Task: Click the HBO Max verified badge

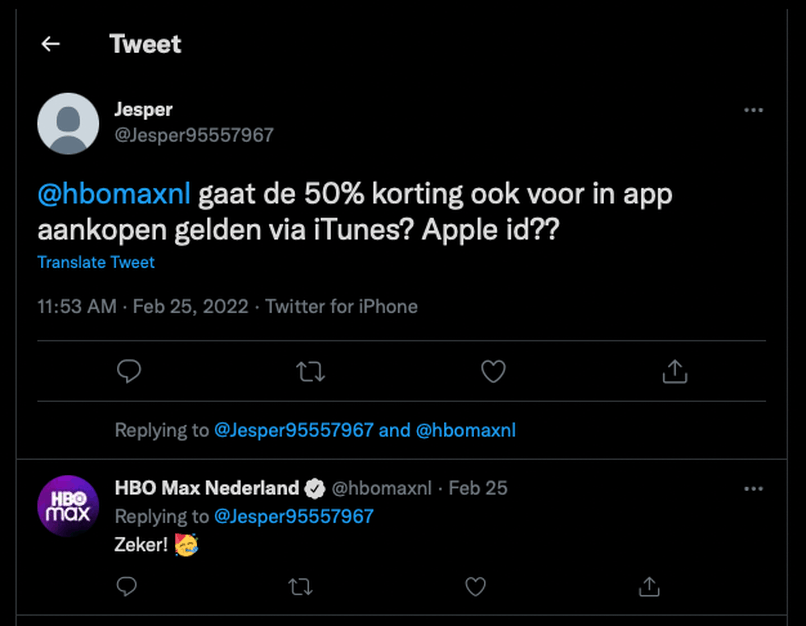Action: [314, 488]
